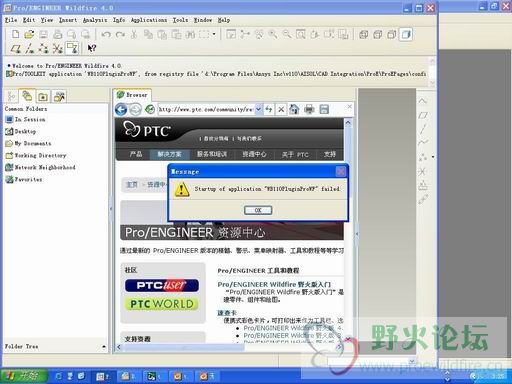Toggle annotation element display
This screenshot has height=384, width=512.
pyautogui.click(x=72, y=48)
